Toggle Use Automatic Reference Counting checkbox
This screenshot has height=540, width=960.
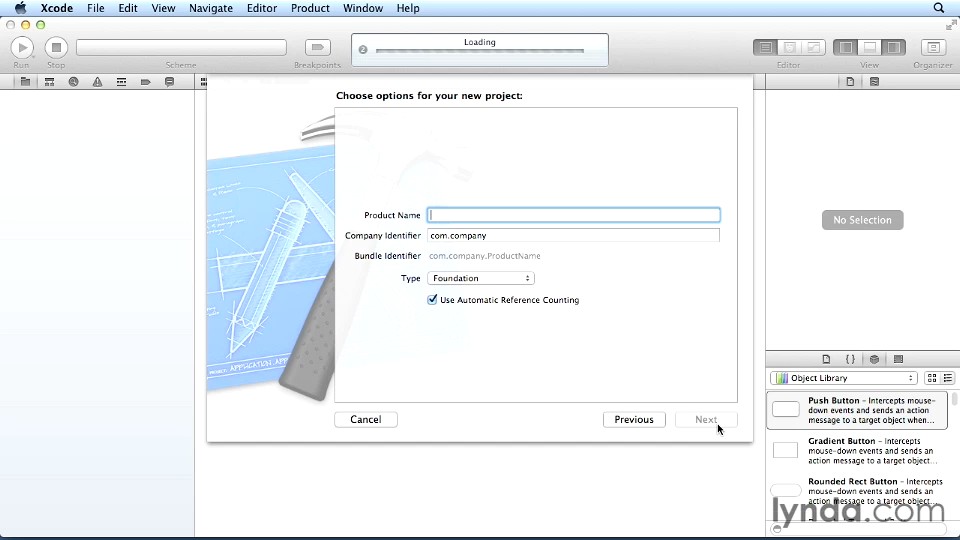432,300
